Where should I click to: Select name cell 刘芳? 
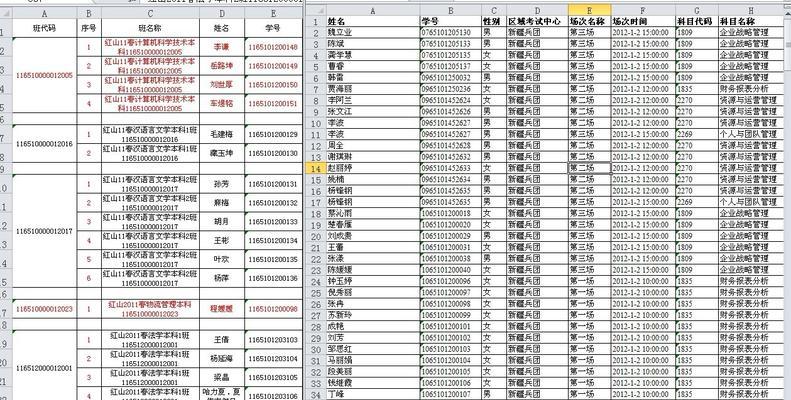(373, 338)
